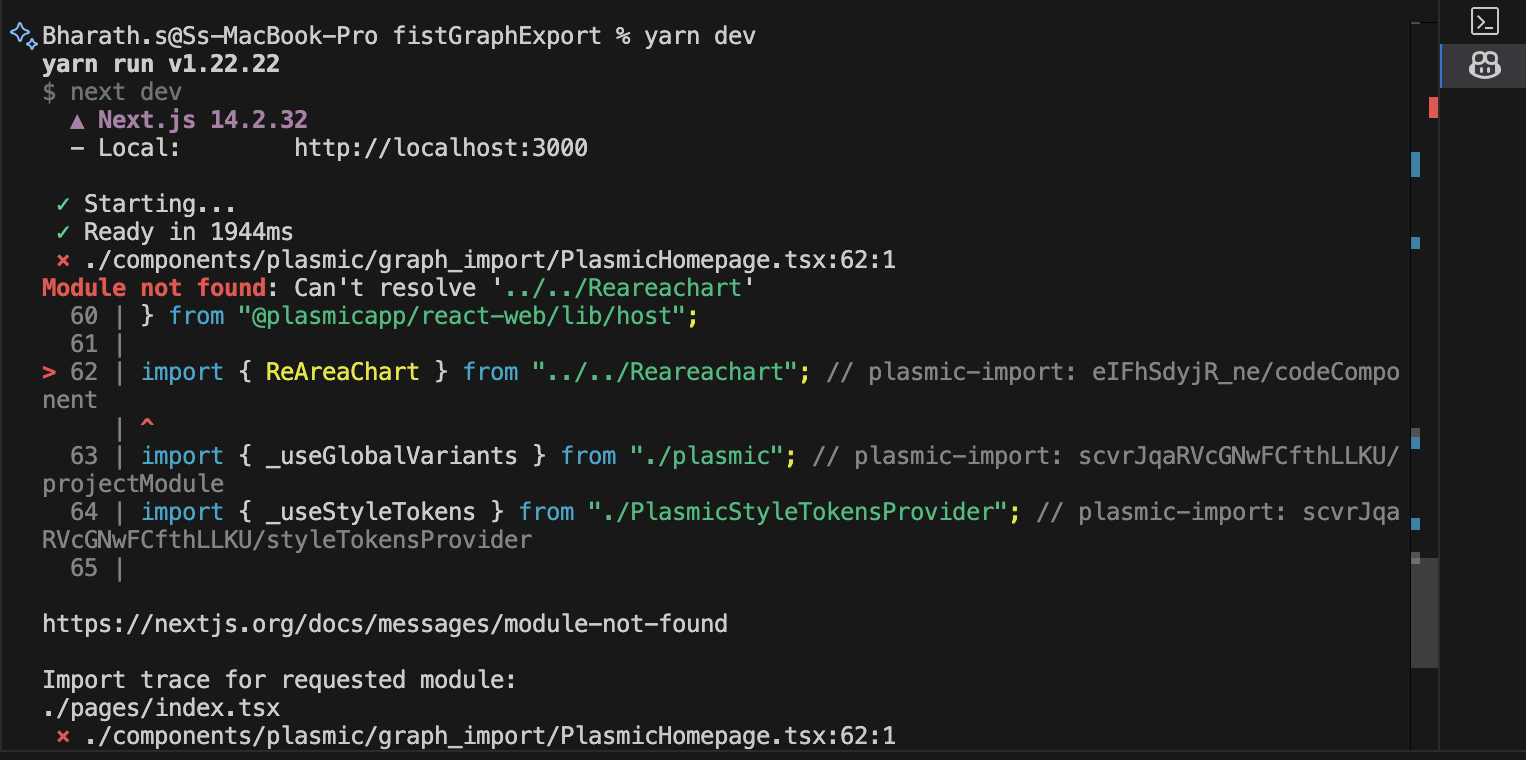Open the ./pages/index.tsx file path

pyautogui.click(x=161, y=708)
